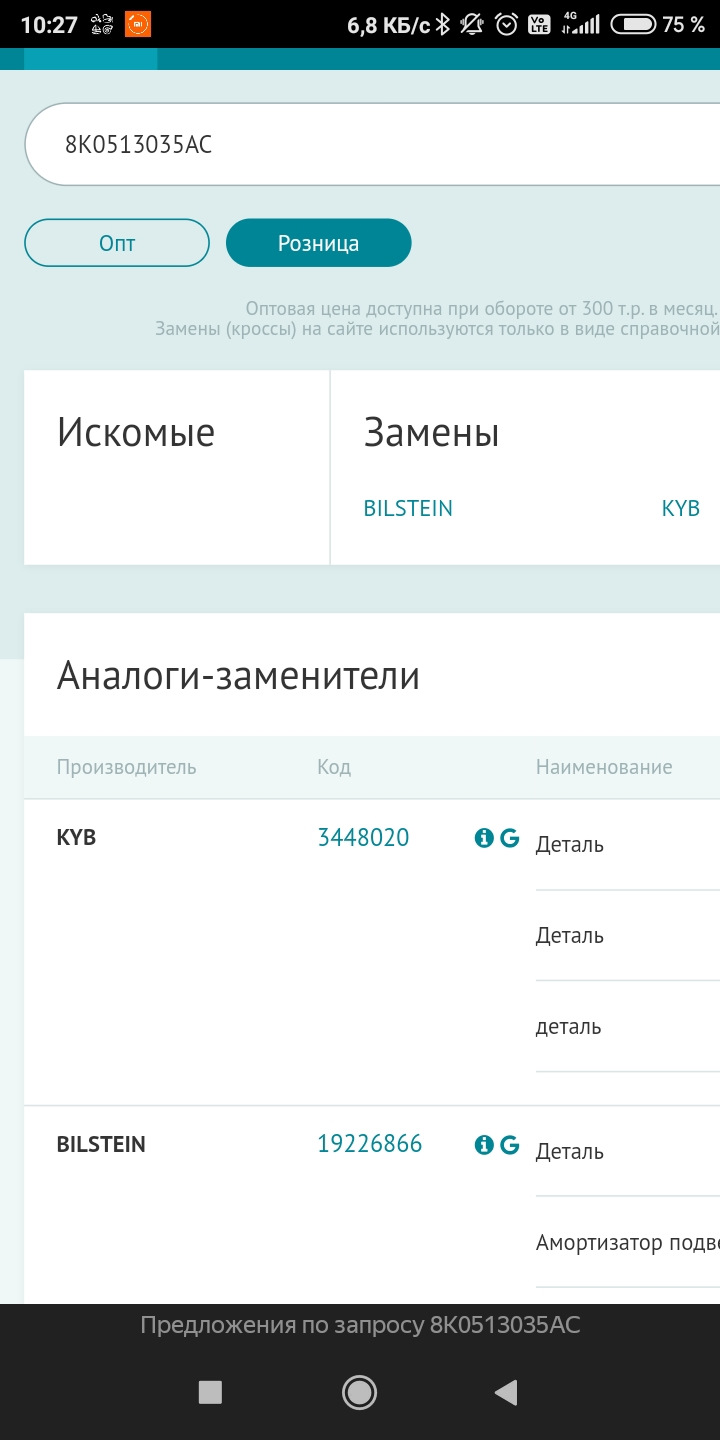
Task: Open the Замены tab
Action: point(431,433)
